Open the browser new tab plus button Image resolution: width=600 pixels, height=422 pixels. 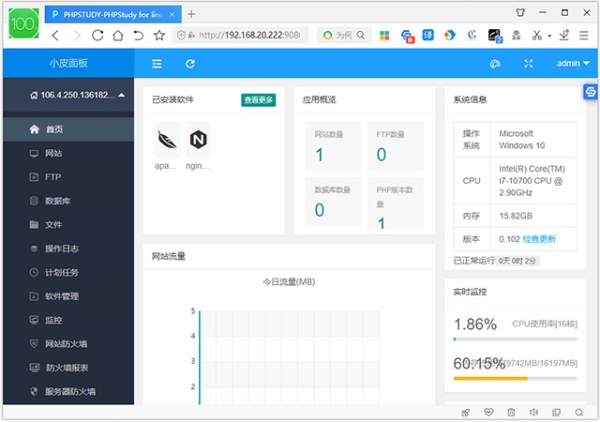point(192,13)
